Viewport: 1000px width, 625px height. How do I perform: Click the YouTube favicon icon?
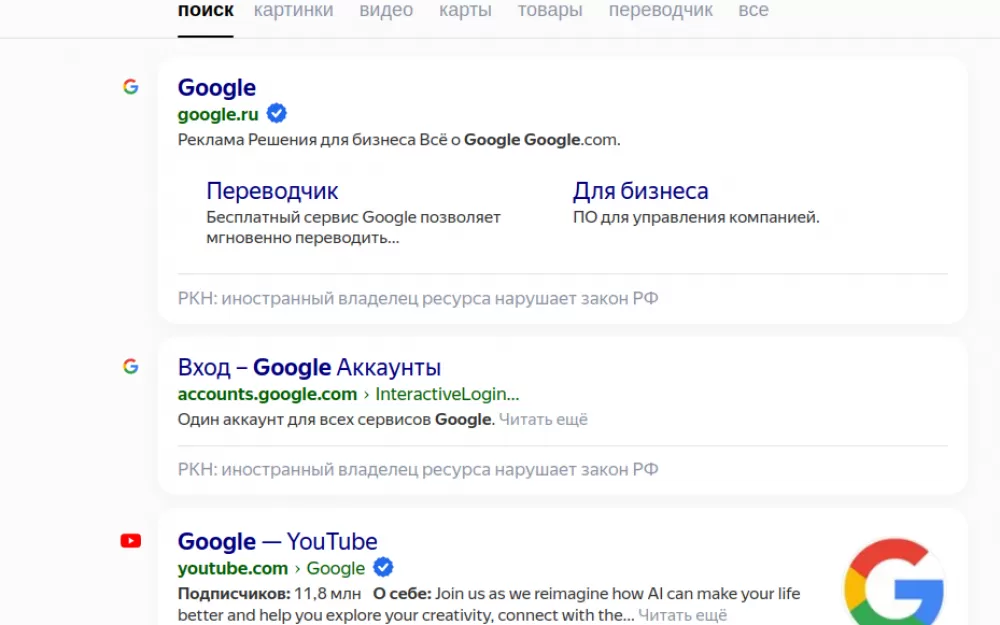pos(131,541)
